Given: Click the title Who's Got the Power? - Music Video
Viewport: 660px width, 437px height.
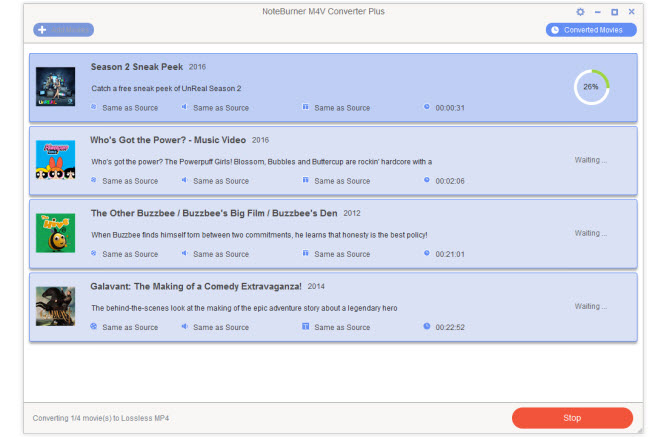Looking at the screenshot, I should [x=168, y=140].
